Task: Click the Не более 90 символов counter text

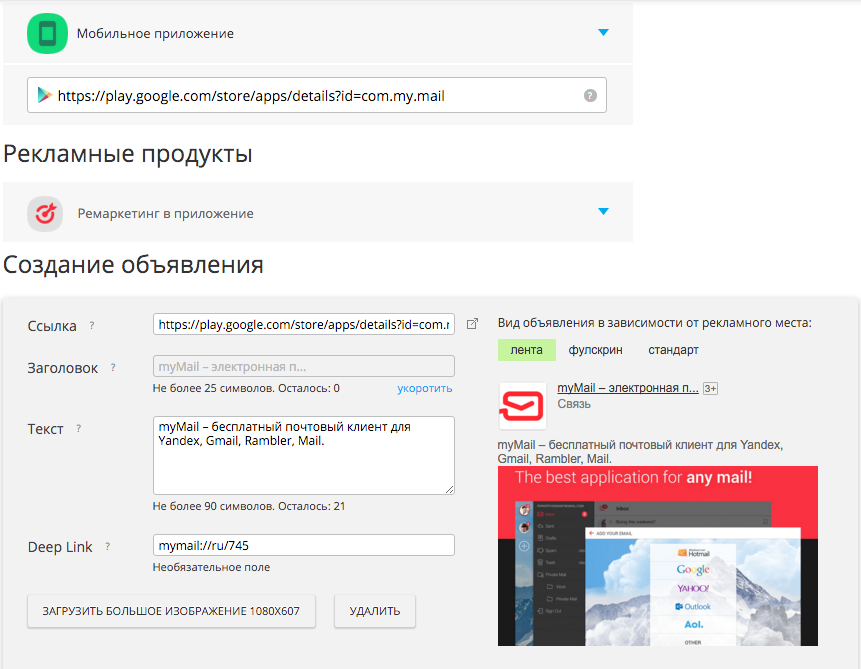Action: tap(249, 506)
